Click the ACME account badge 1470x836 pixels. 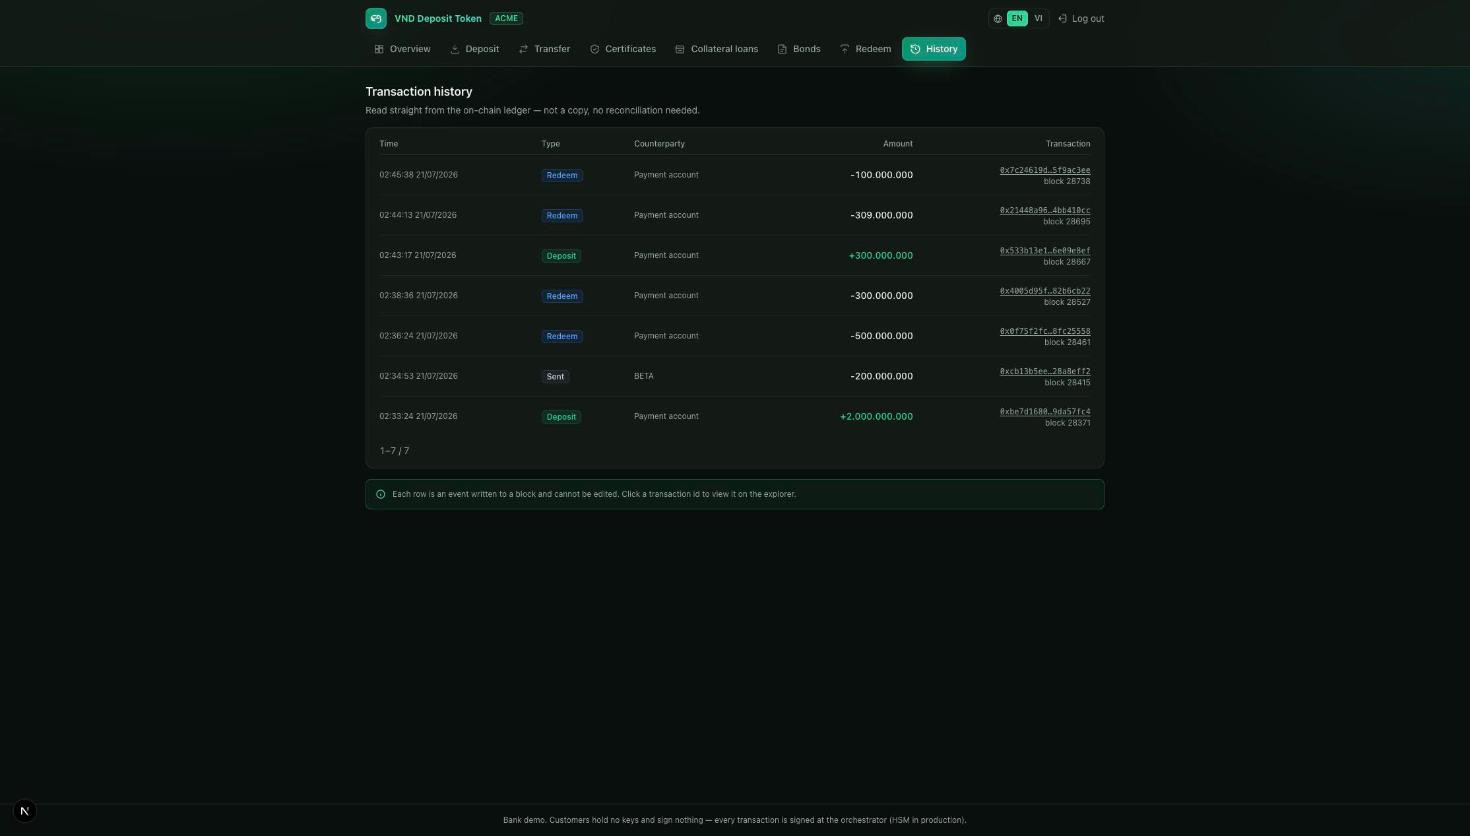pyautogui.click(x=506, y=18)
